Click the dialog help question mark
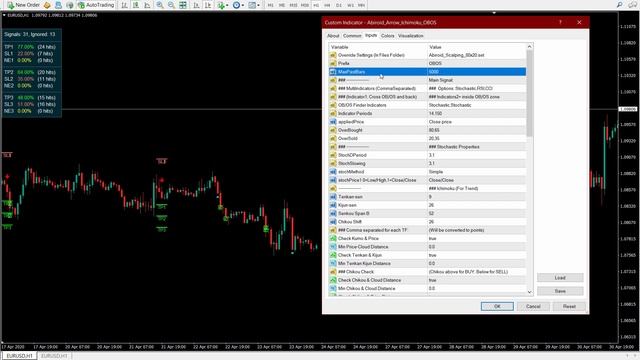 pyautogui.click(x=560, y=22)
